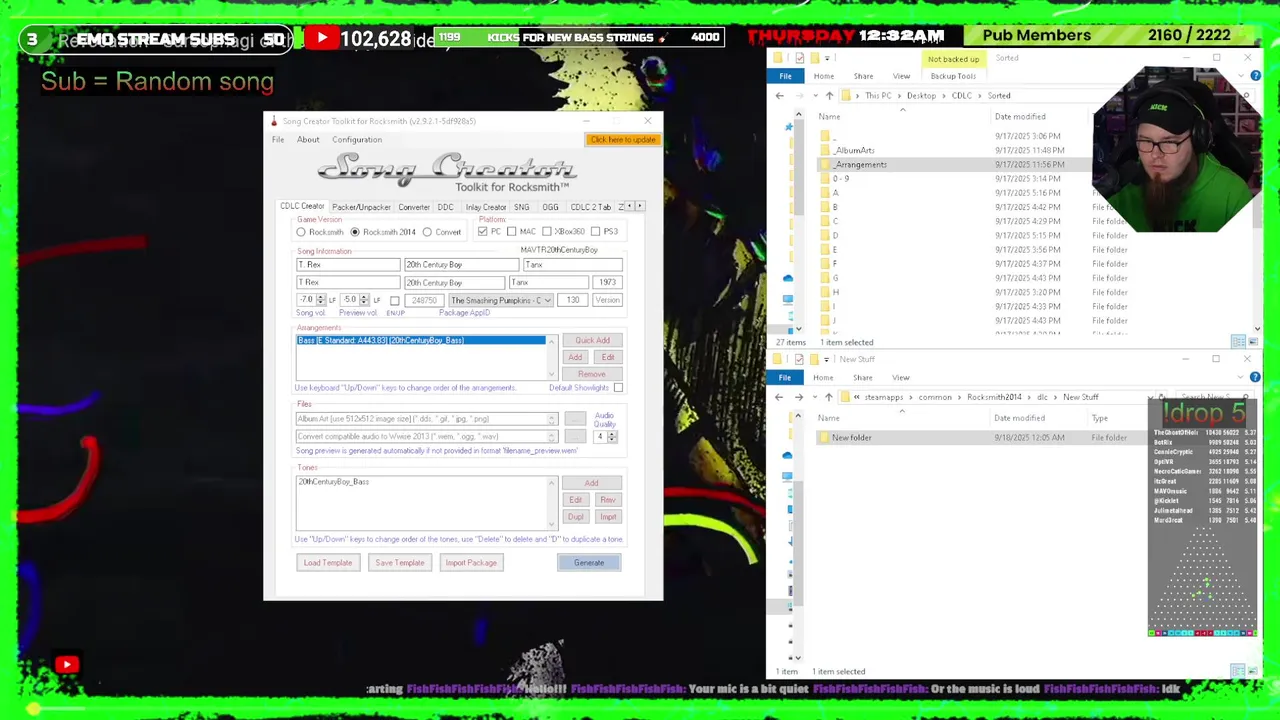Click the Import Package button

click(x=471, y=563)
